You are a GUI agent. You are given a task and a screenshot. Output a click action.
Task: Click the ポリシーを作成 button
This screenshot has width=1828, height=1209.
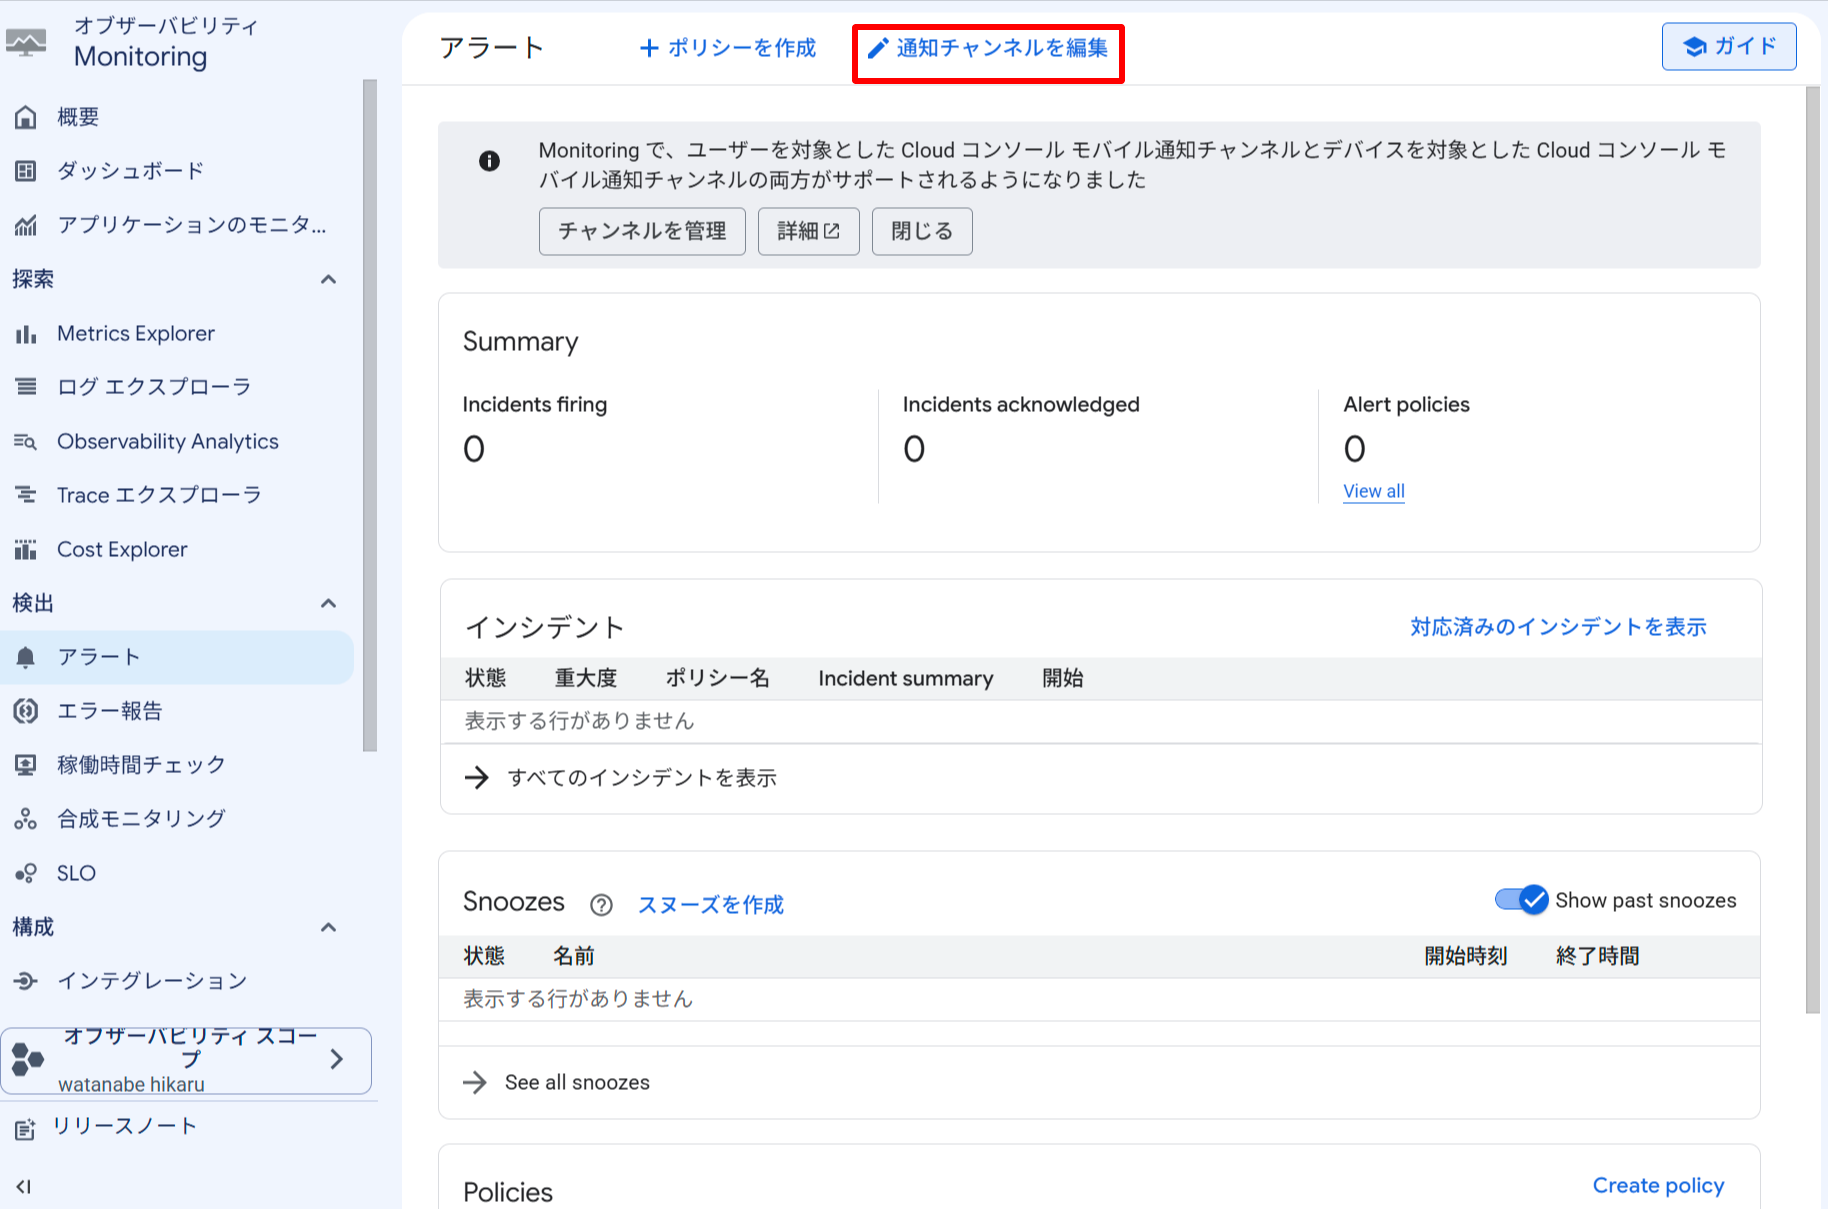pyautogui.click(x=728, y=48)
